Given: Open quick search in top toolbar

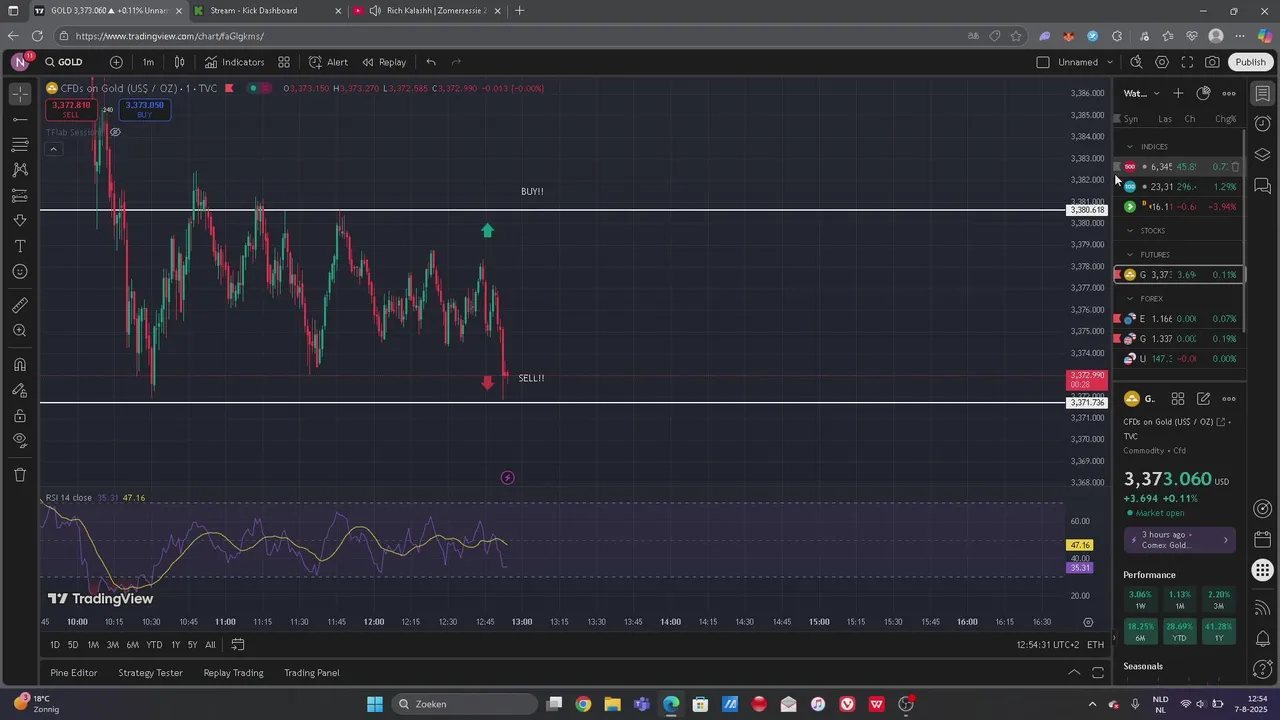Looking at the screenshot, I should point(1136,62).
